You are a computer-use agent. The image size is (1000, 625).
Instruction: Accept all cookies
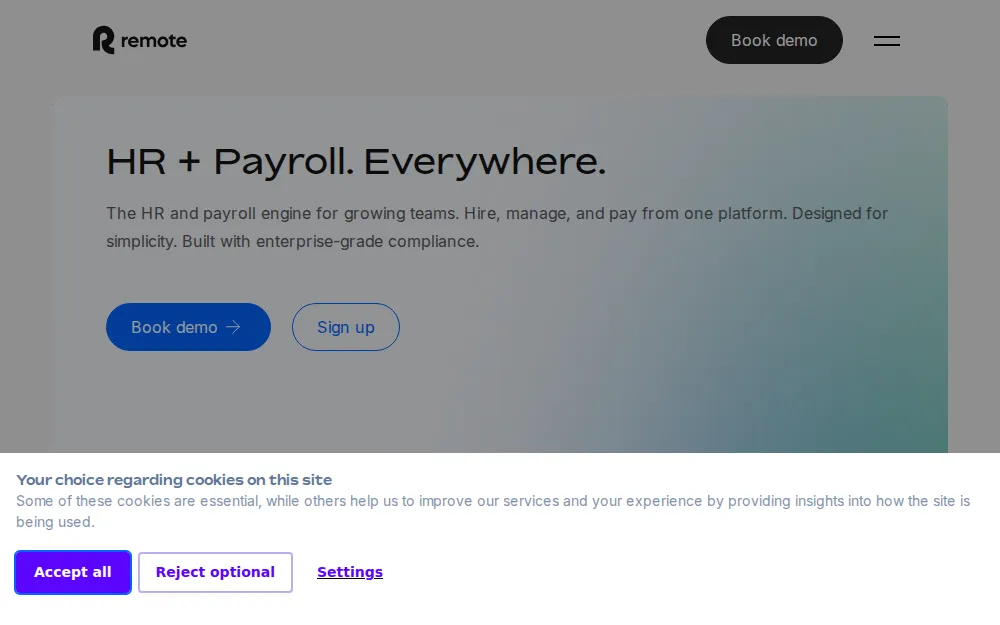pos(73,572)
